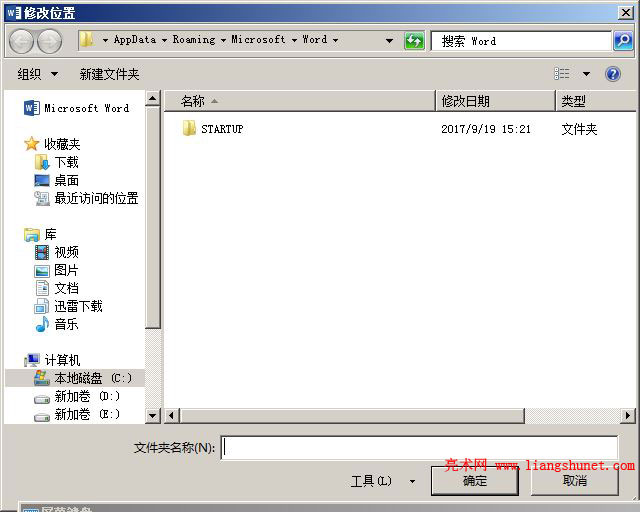Click the 取消 cancel button
Image resolution: width=640 pixels, height=512 pixels.
[x=575, y=481]
